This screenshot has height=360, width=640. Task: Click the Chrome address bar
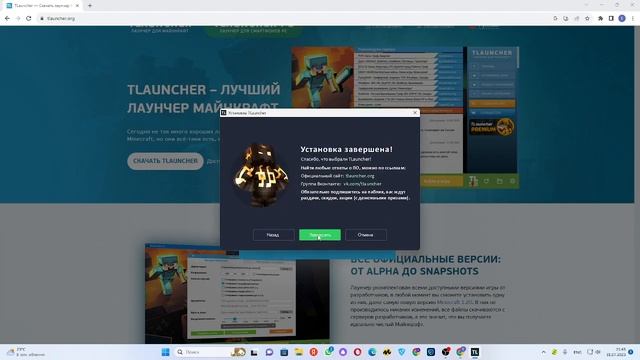pyautogui.click(x=294, y=18)
